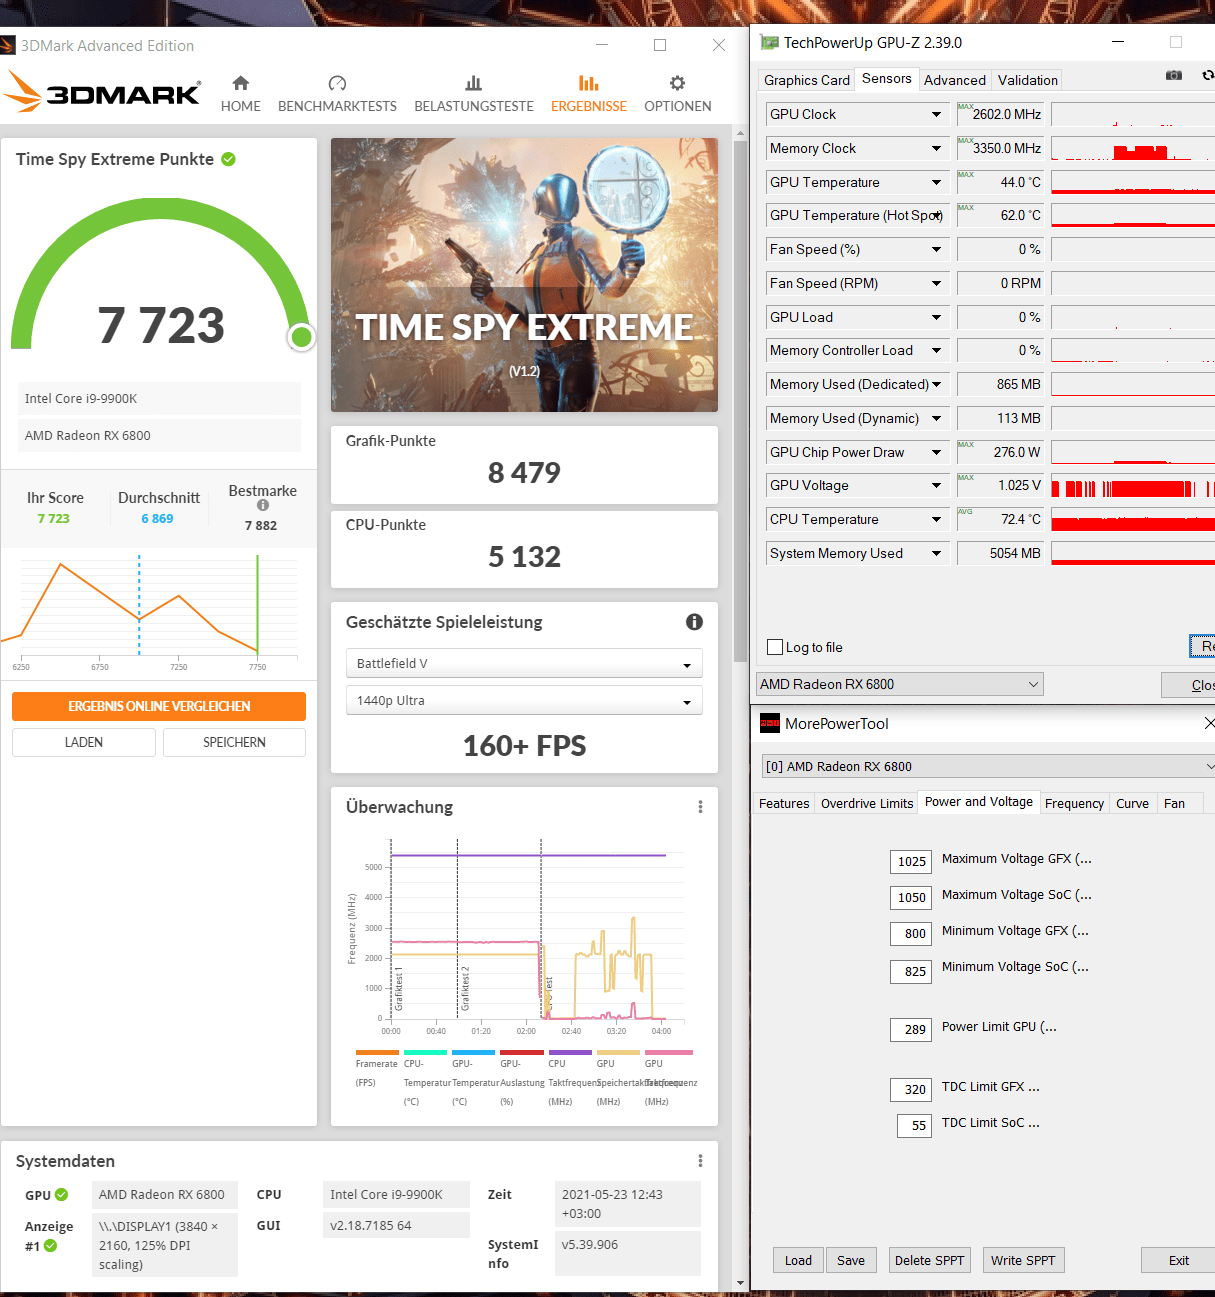Click the SPEICHERN button
This screenshot has width=1215, height=1297.
point(234,742)
